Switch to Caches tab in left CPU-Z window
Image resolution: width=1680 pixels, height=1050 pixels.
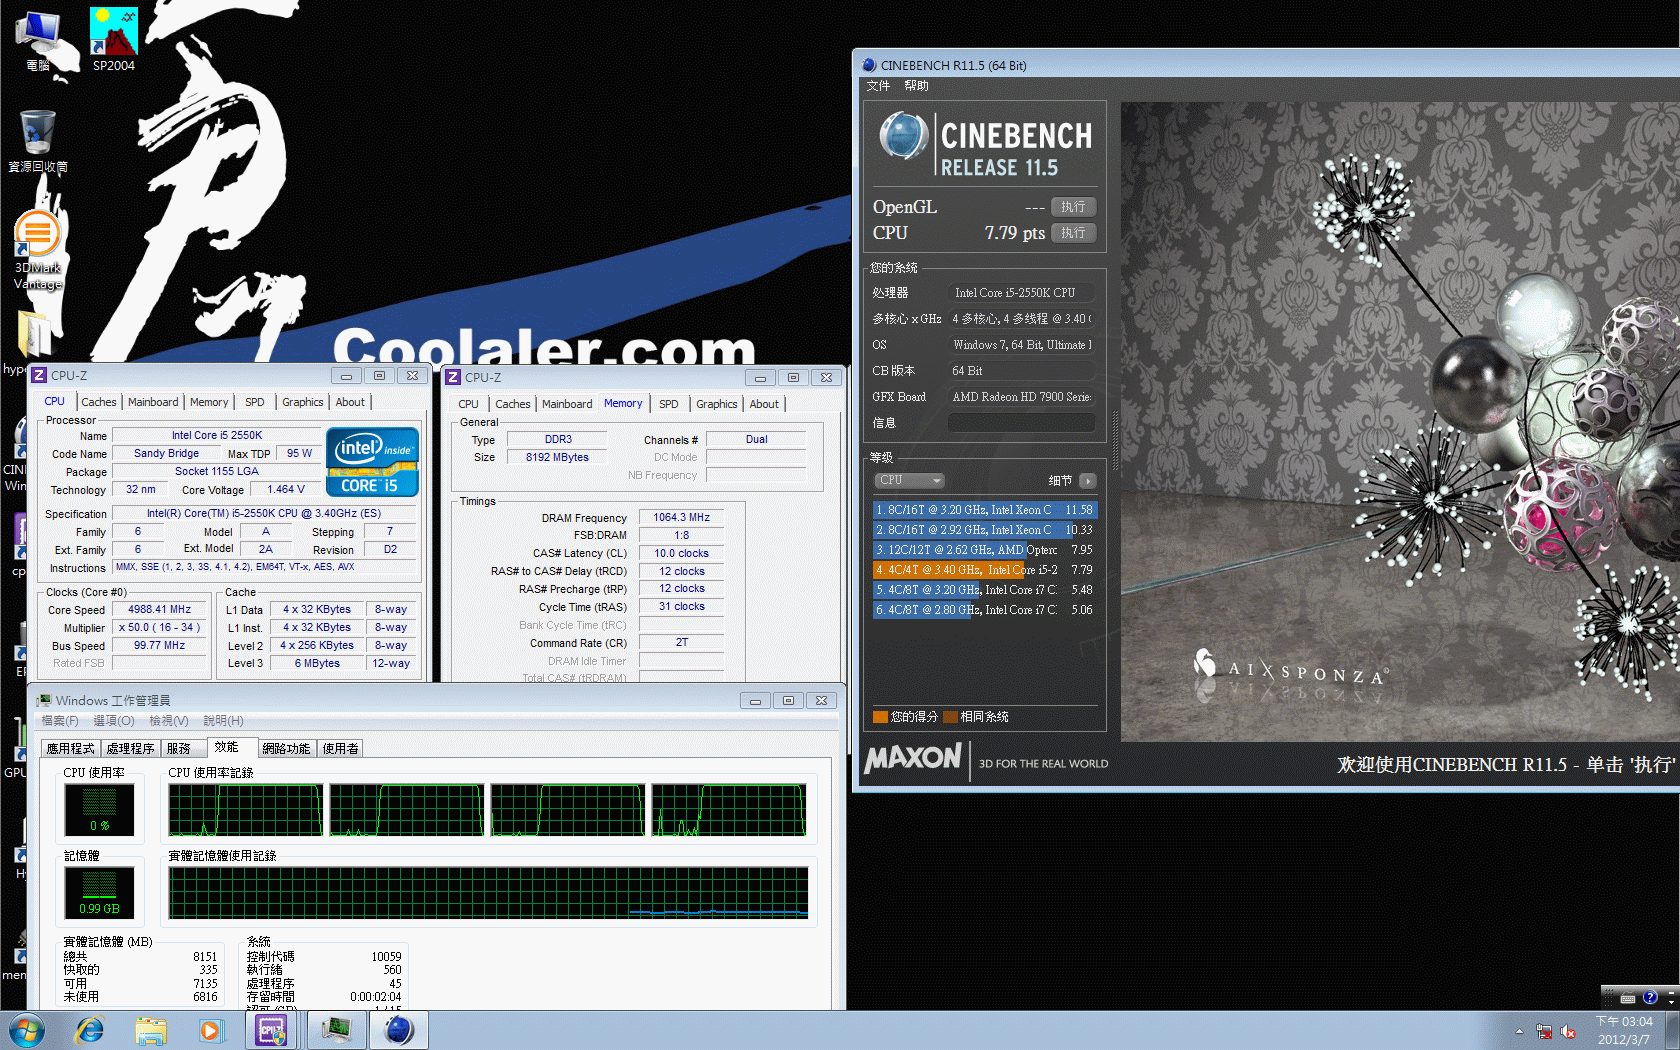(99, 402)
